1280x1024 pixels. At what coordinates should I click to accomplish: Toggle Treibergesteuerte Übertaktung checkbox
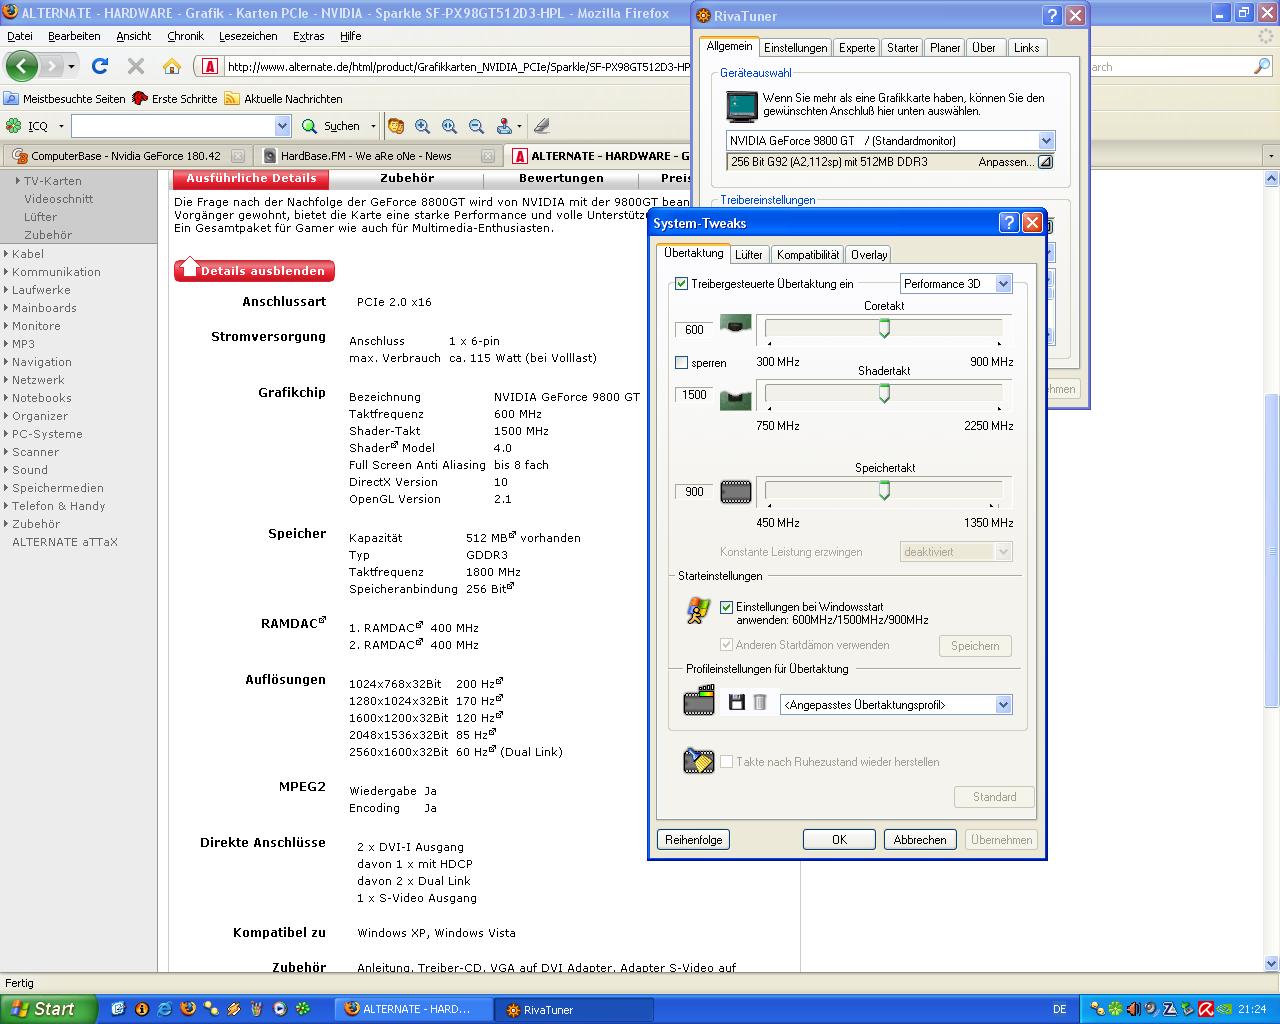point(682,284)
